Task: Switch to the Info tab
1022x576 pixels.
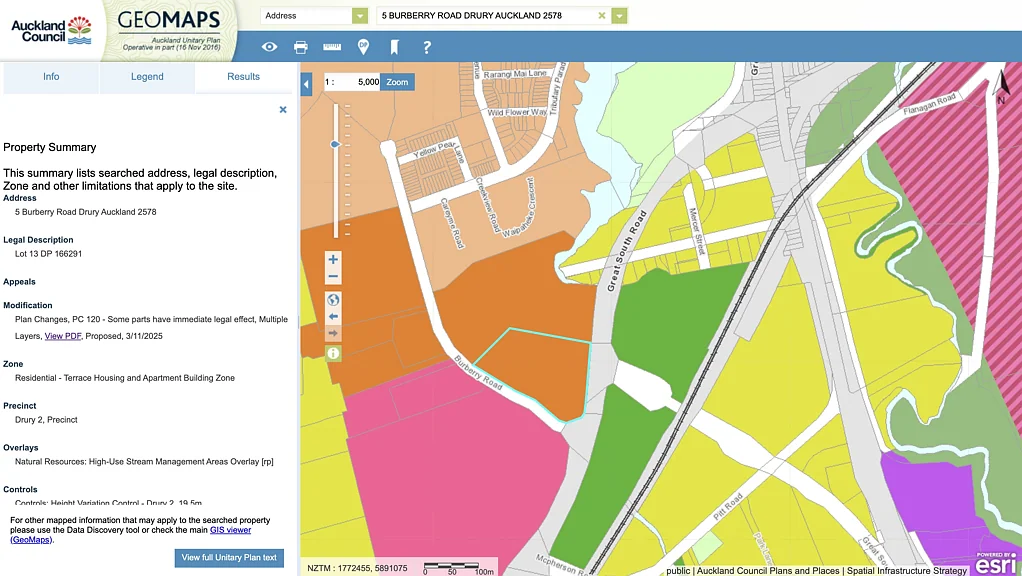Action: coord(51,77)
